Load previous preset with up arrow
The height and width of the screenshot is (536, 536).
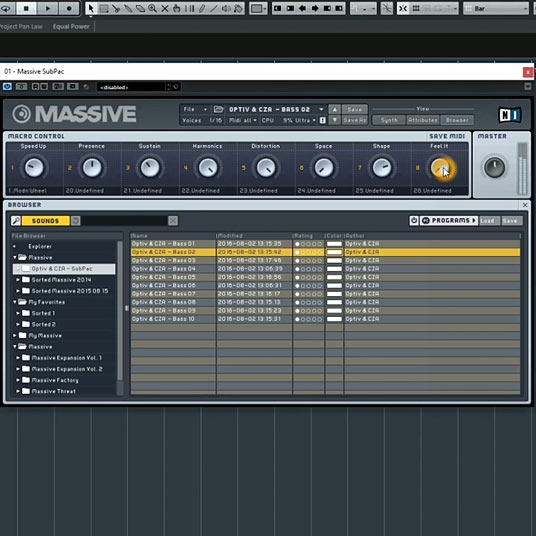[334, 109]
